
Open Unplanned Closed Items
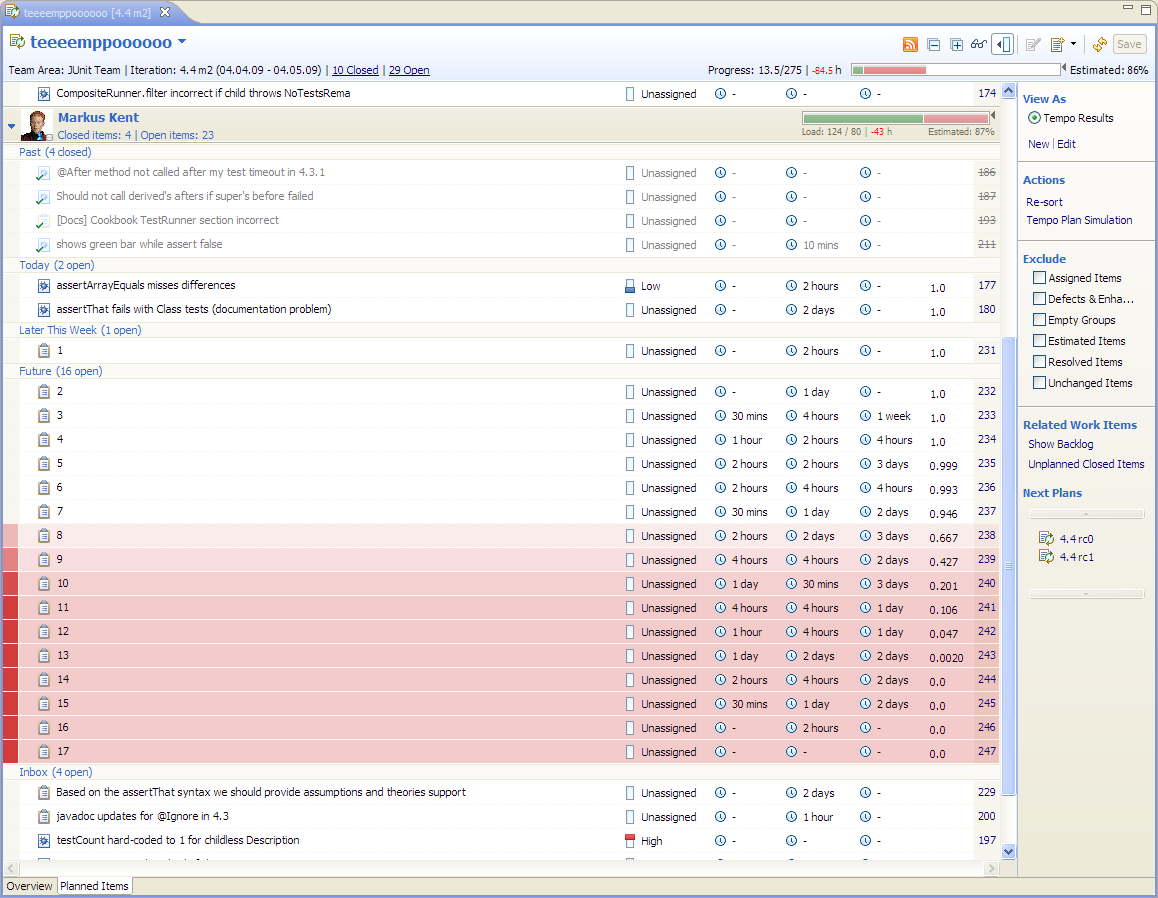(1086, 464)
